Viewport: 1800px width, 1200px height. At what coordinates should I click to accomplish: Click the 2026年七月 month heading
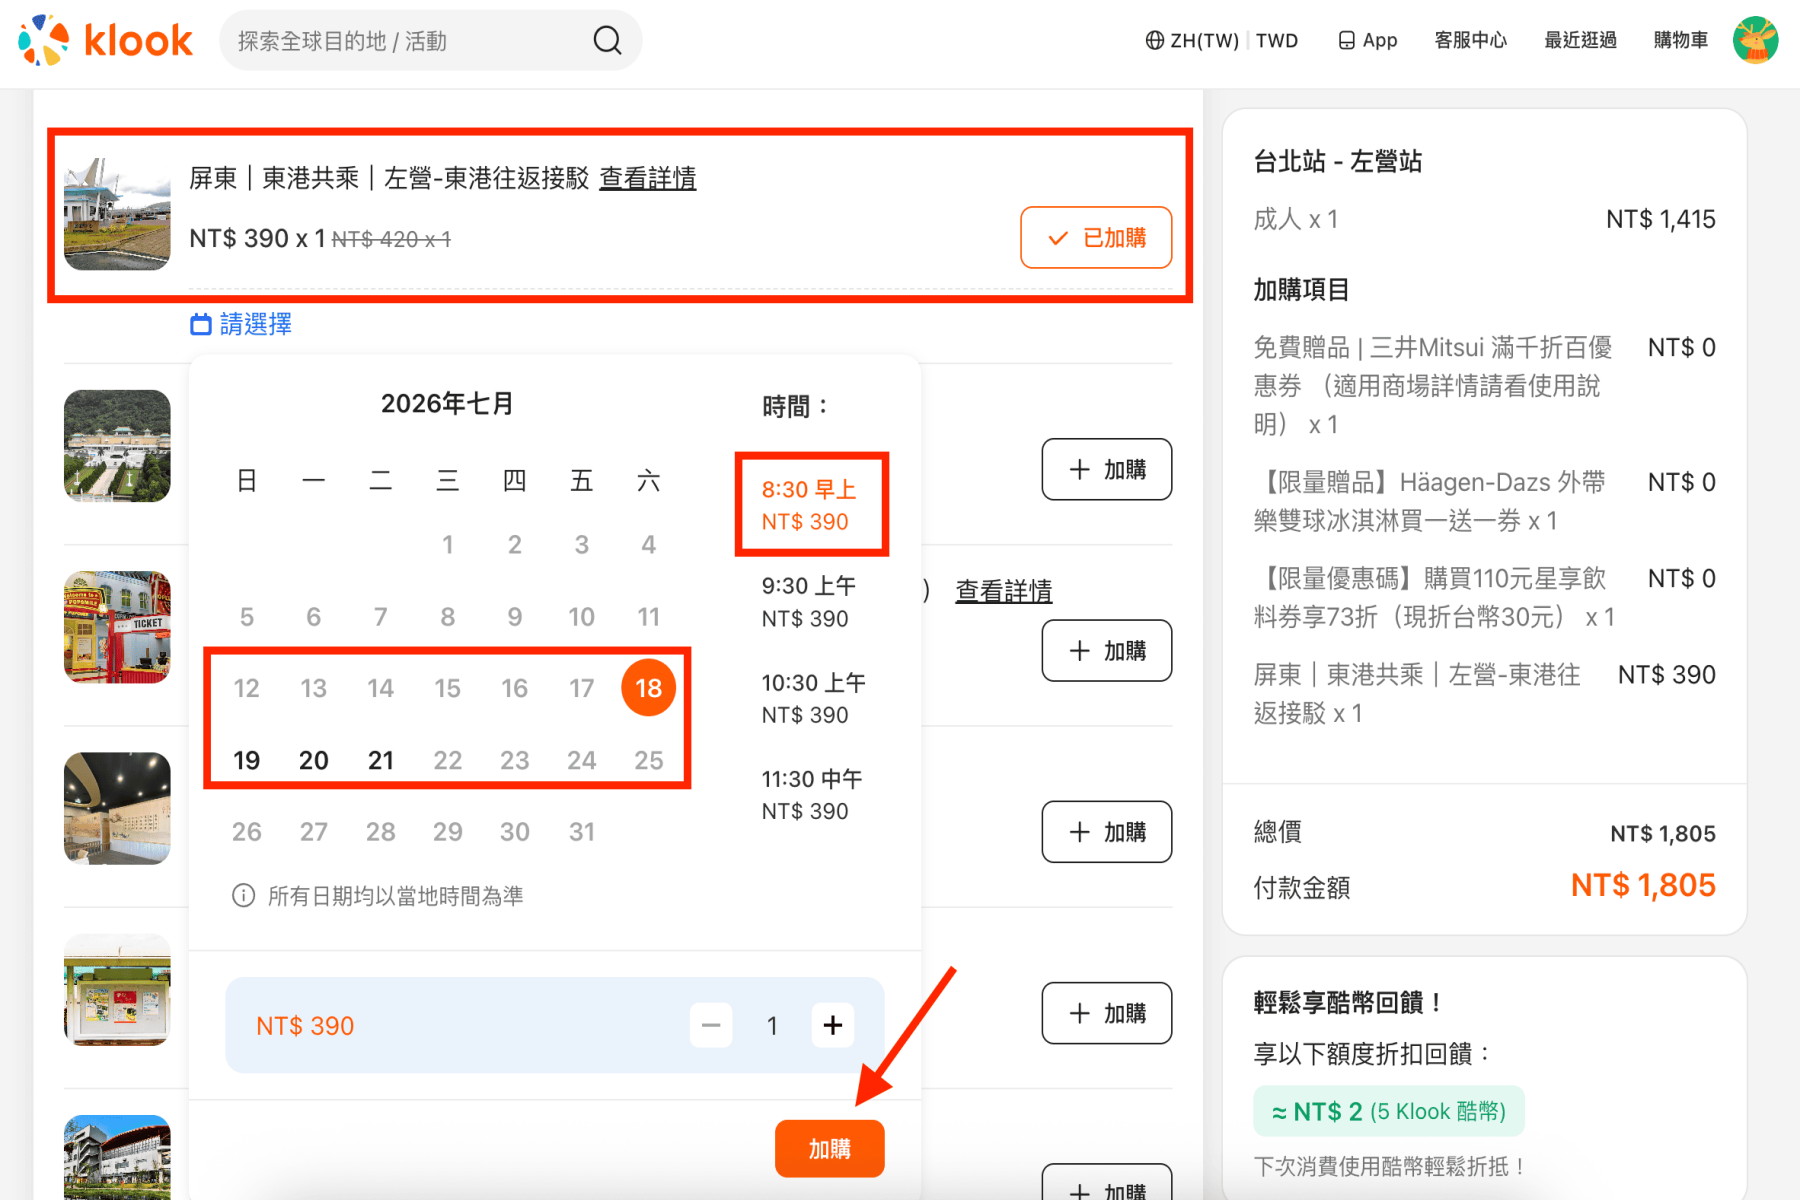tap(447, 403)
